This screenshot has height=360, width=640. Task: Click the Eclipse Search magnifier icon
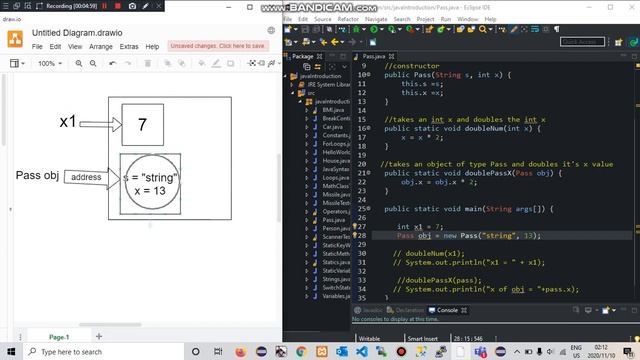[483, 29]
